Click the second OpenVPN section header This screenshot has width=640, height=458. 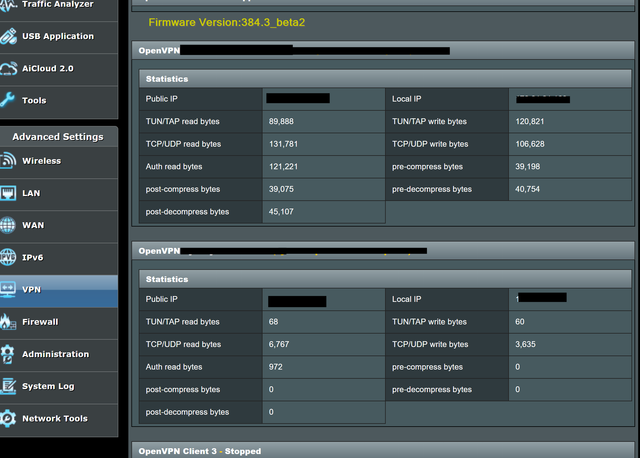[x=383, y=251]
